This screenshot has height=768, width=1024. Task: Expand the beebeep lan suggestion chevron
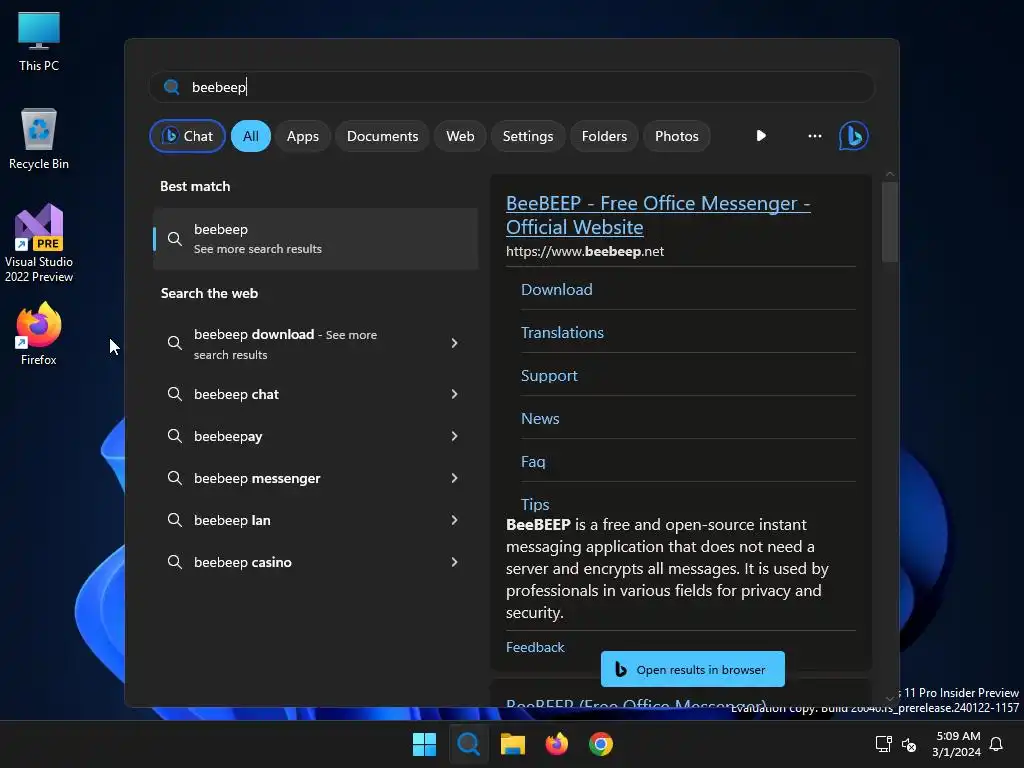[455, 520]
